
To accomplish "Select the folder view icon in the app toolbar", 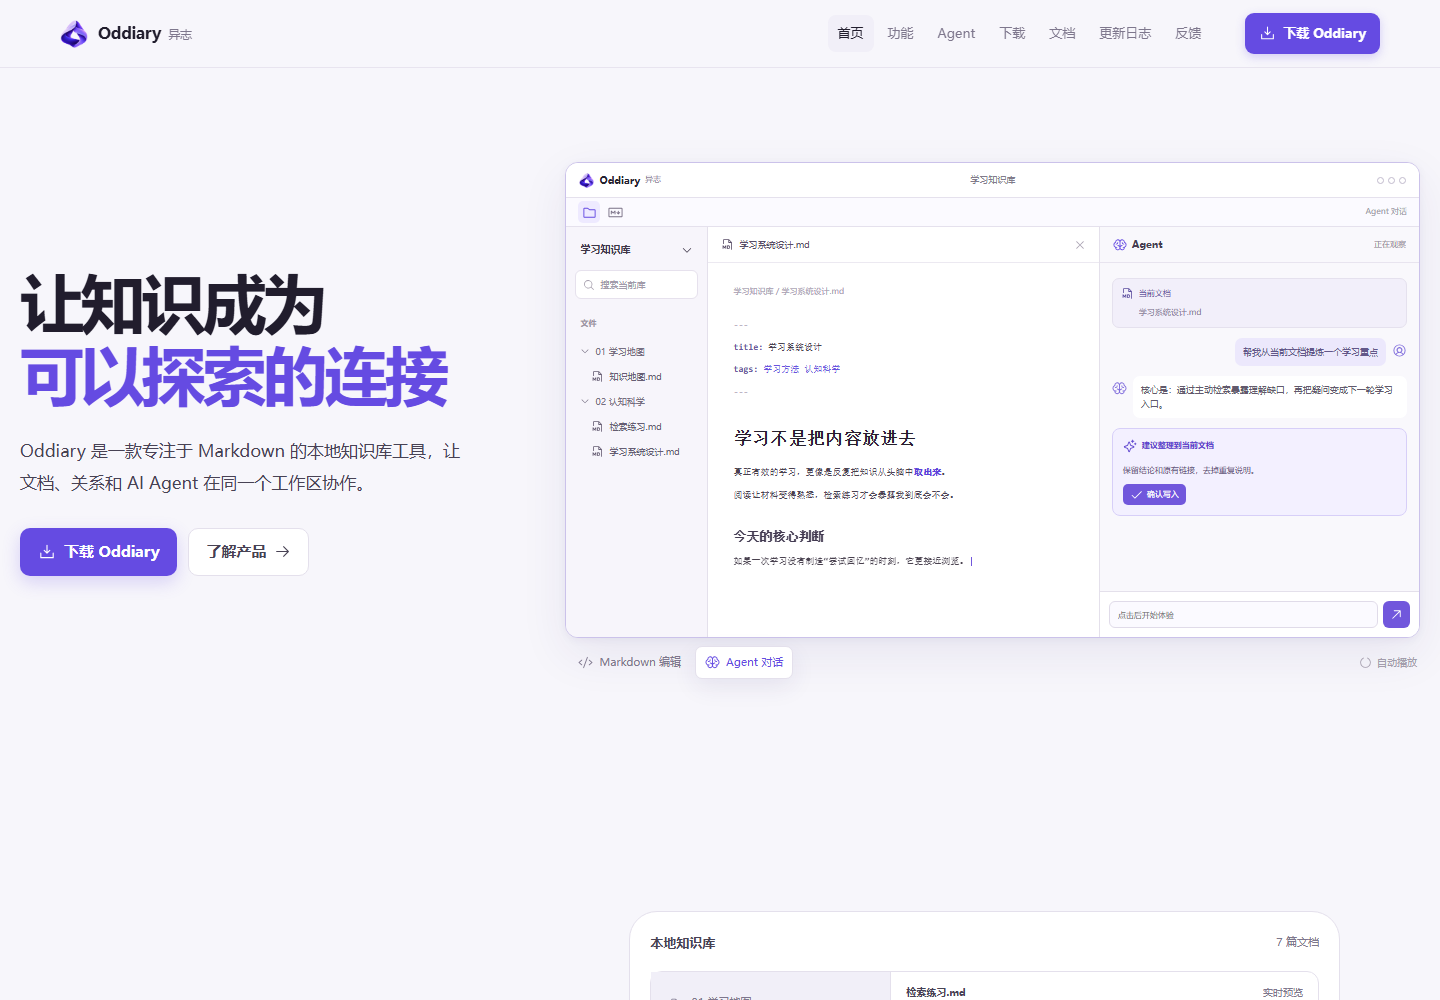I will [589, 212].
